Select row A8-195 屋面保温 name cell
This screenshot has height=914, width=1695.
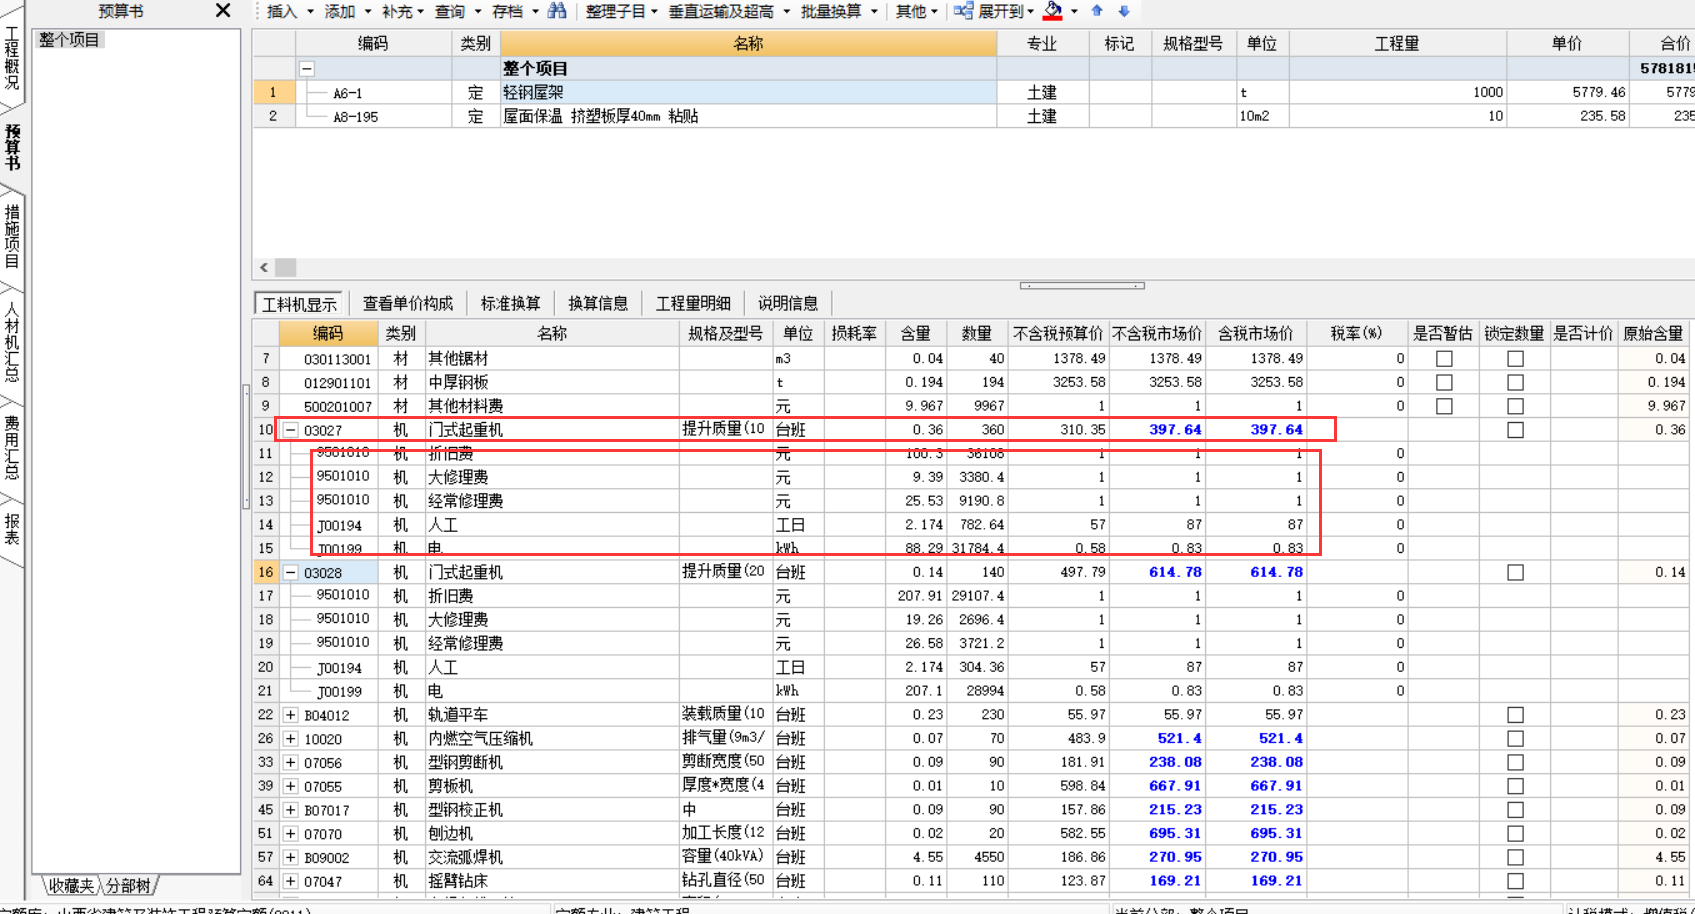coord(748,117)
